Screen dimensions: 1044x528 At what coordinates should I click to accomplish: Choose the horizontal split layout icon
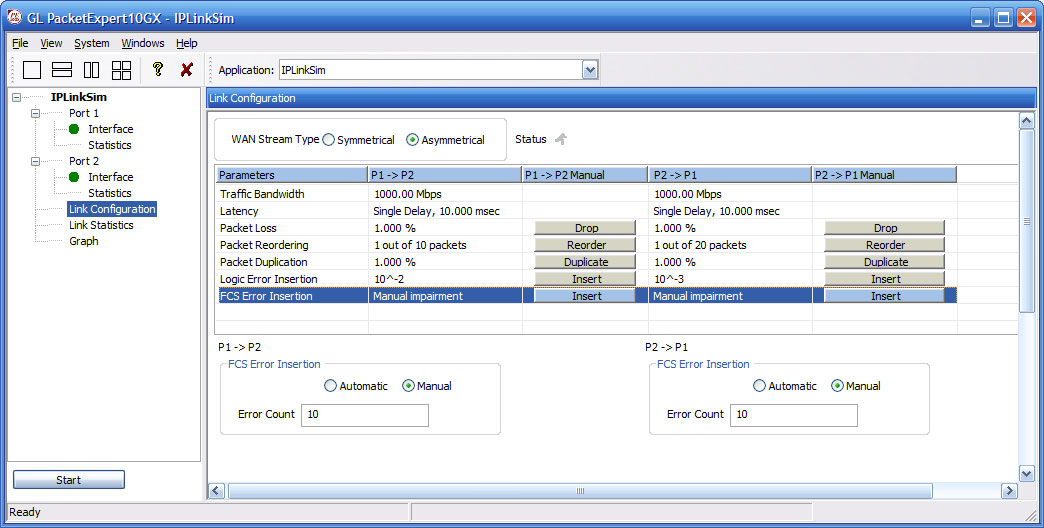coord(62,70)
